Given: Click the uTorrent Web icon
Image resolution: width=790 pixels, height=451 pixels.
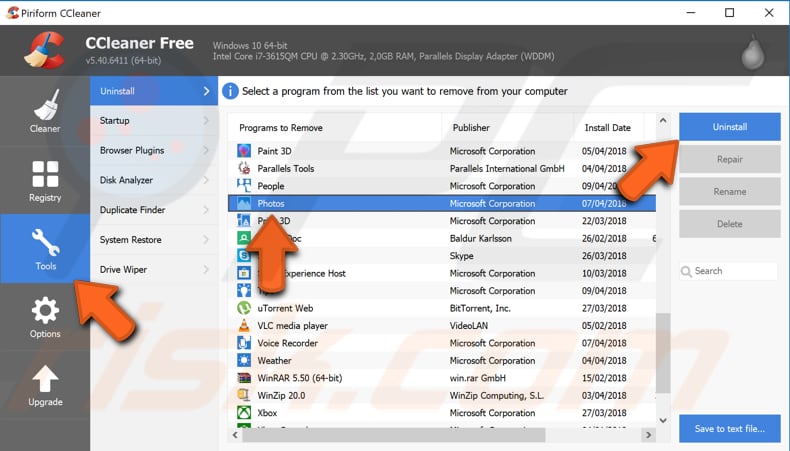Looking at the screenshot, I should pos(244,308).
